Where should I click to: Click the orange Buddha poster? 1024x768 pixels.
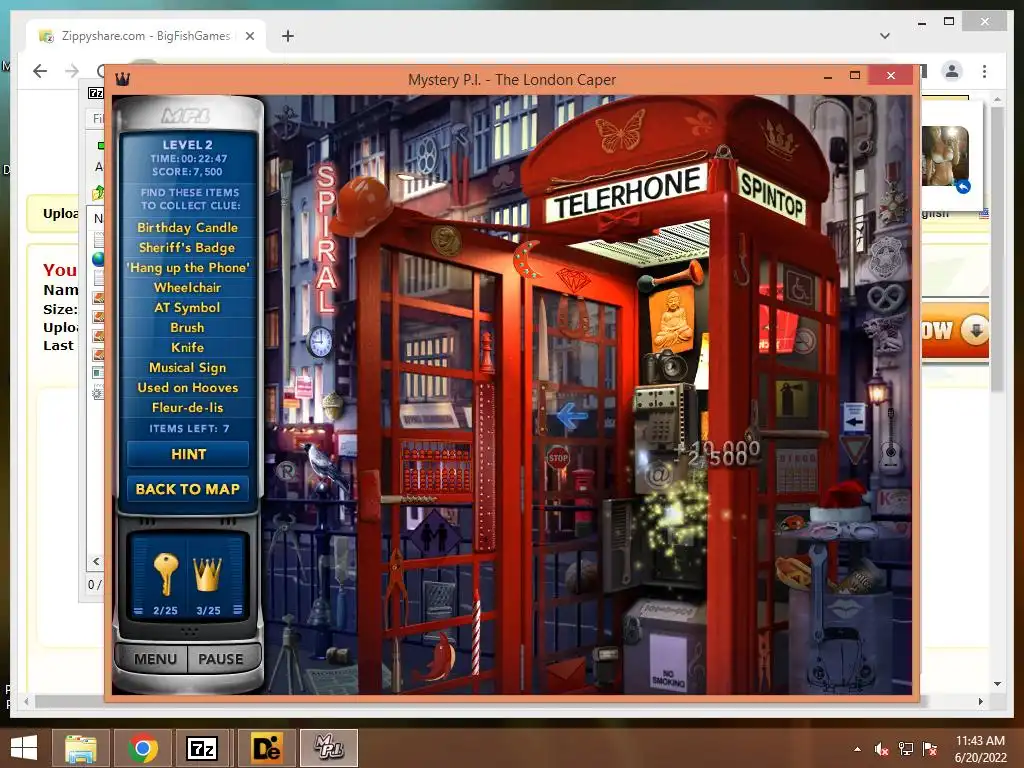pyautogui.click(x=672, y=317)
